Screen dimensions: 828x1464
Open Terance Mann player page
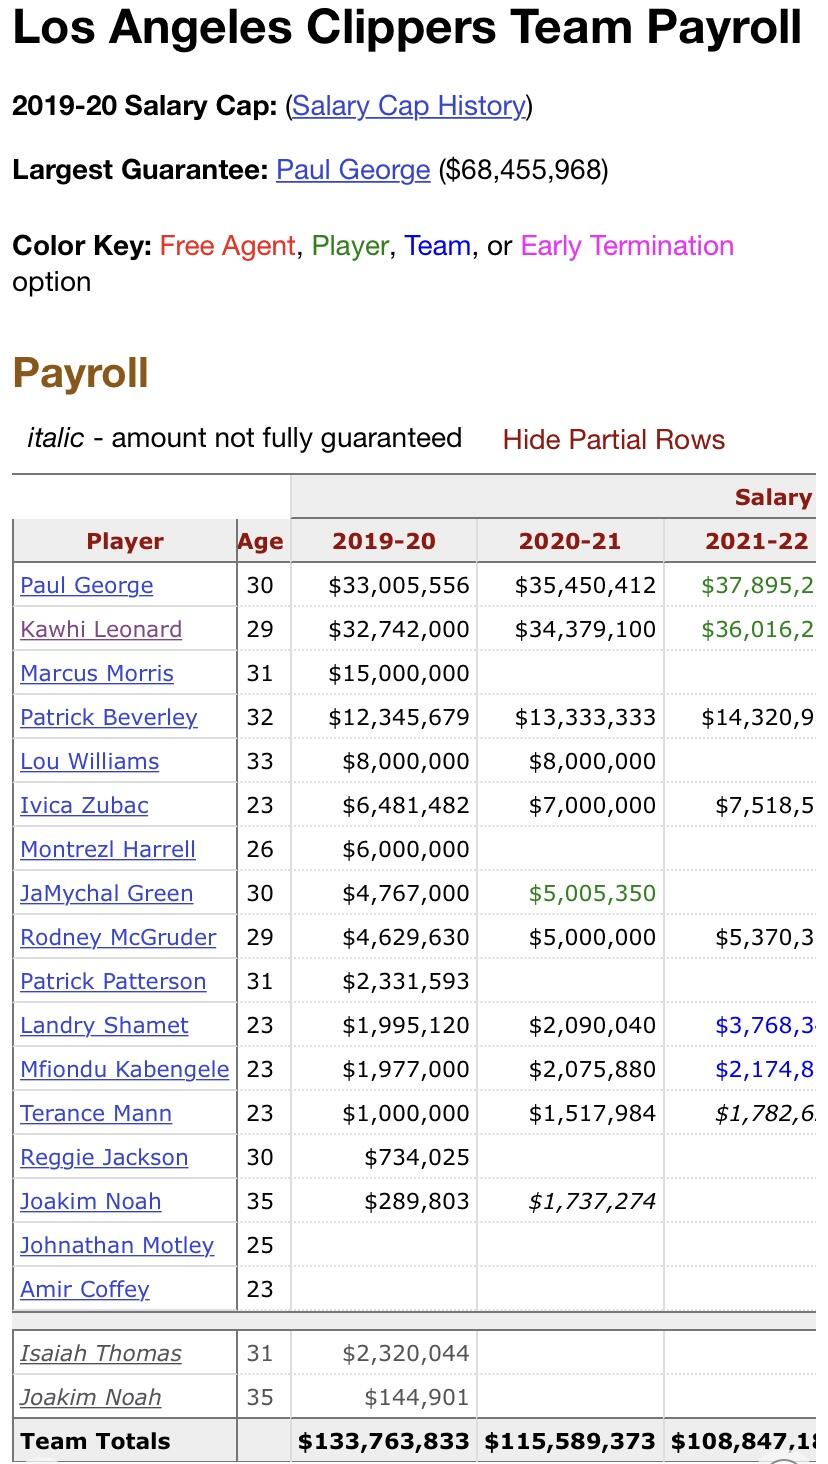(96, 1113)
